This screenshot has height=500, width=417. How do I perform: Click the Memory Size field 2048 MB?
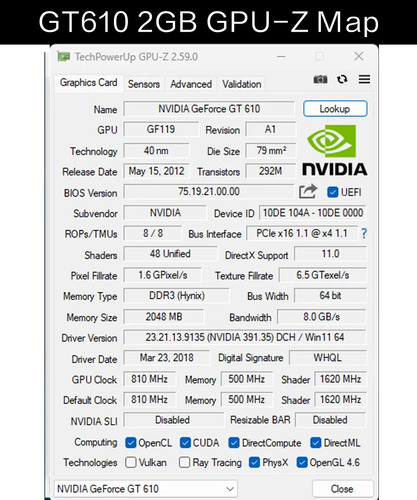[164, 317]
